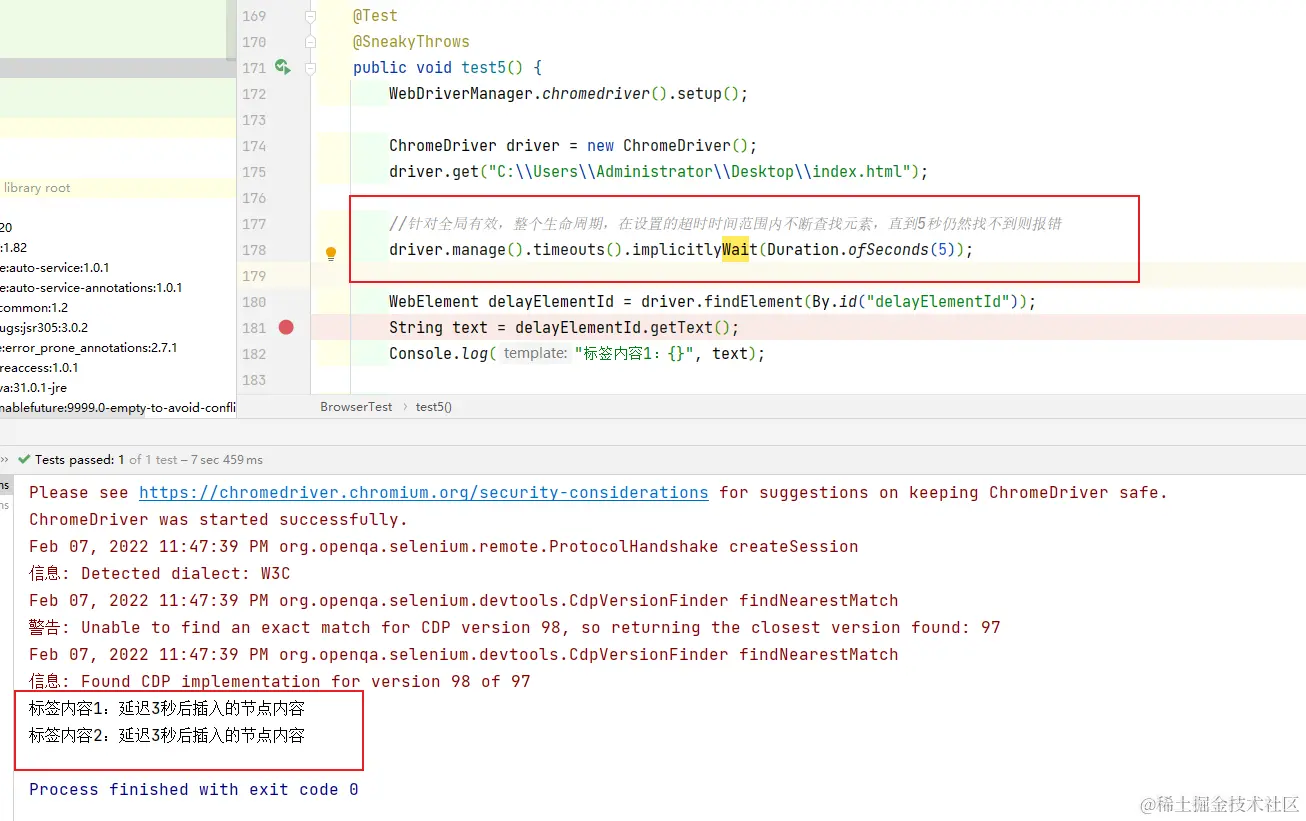Toggle fold marker on line 170 @SneakyThrows
This screenshot has height=821, width=1306.
tap(310, 42)
